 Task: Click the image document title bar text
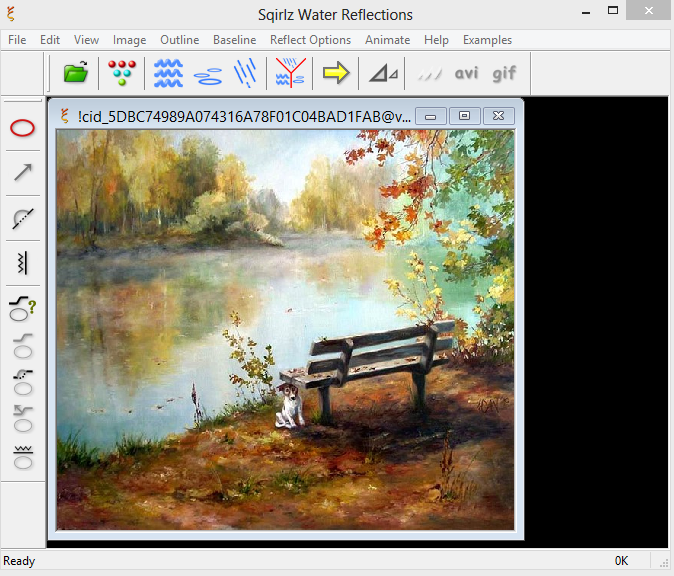click(x=244, y=116)
